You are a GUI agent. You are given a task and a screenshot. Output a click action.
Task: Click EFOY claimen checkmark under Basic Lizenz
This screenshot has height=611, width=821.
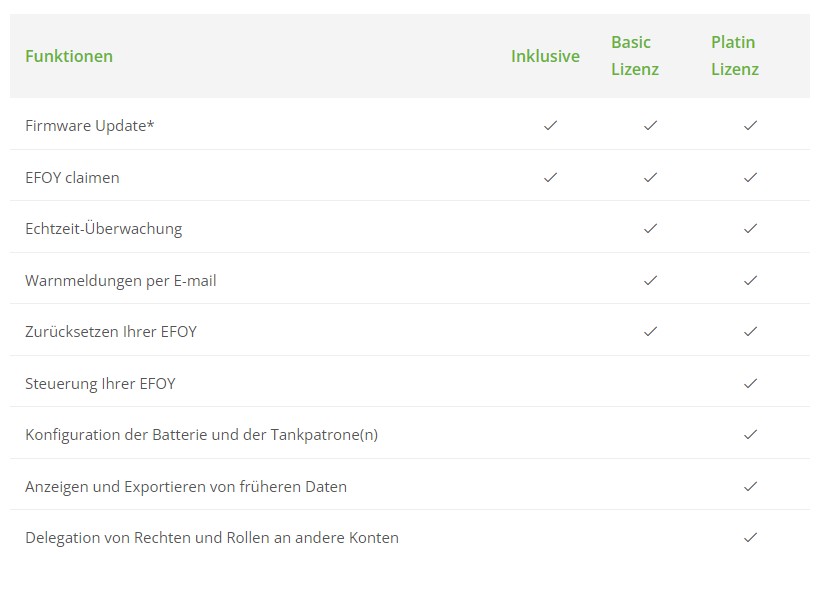pyautogui.click(x=650, y=177)
